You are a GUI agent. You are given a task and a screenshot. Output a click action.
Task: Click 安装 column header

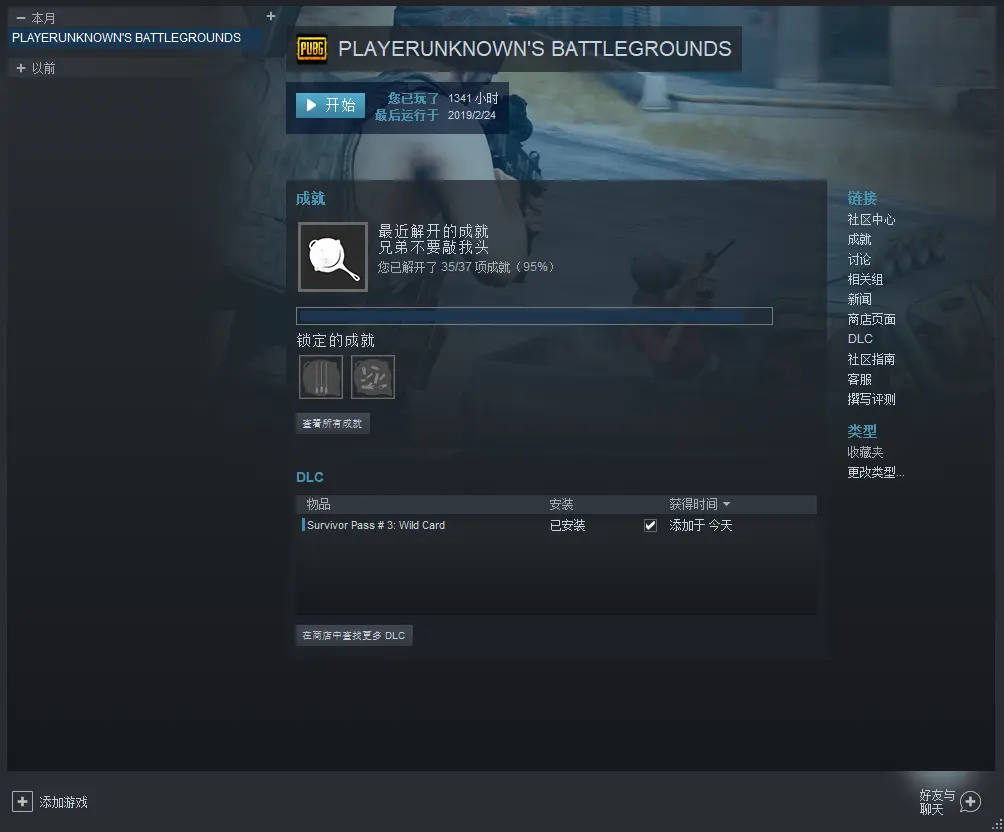[561, 504]
